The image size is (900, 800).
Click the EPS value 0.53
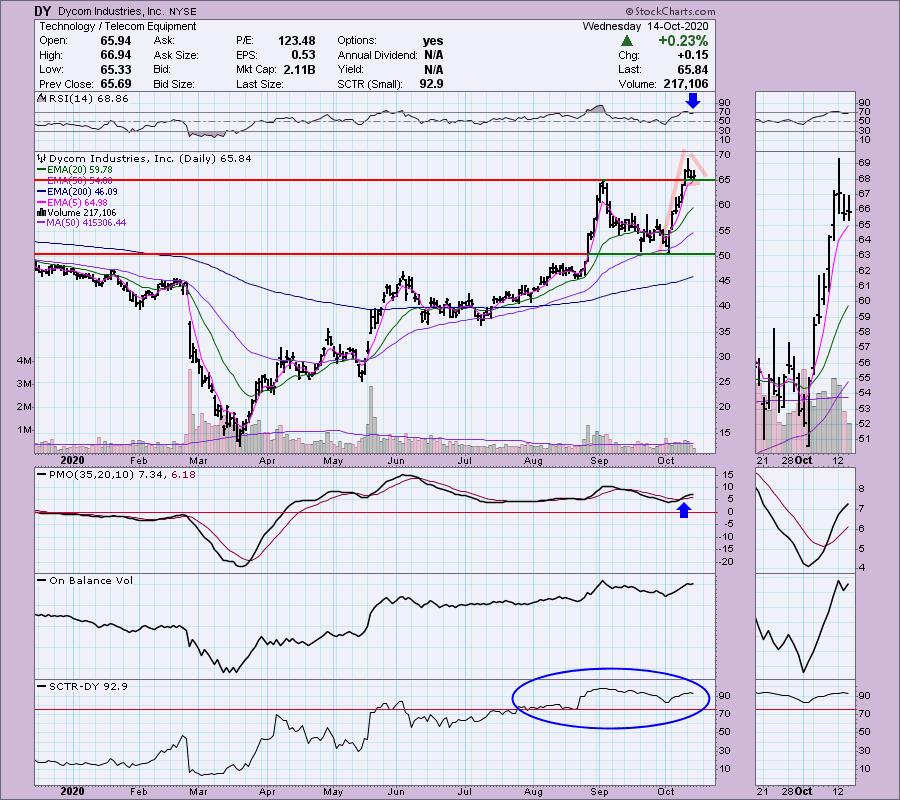click(303, 55)
